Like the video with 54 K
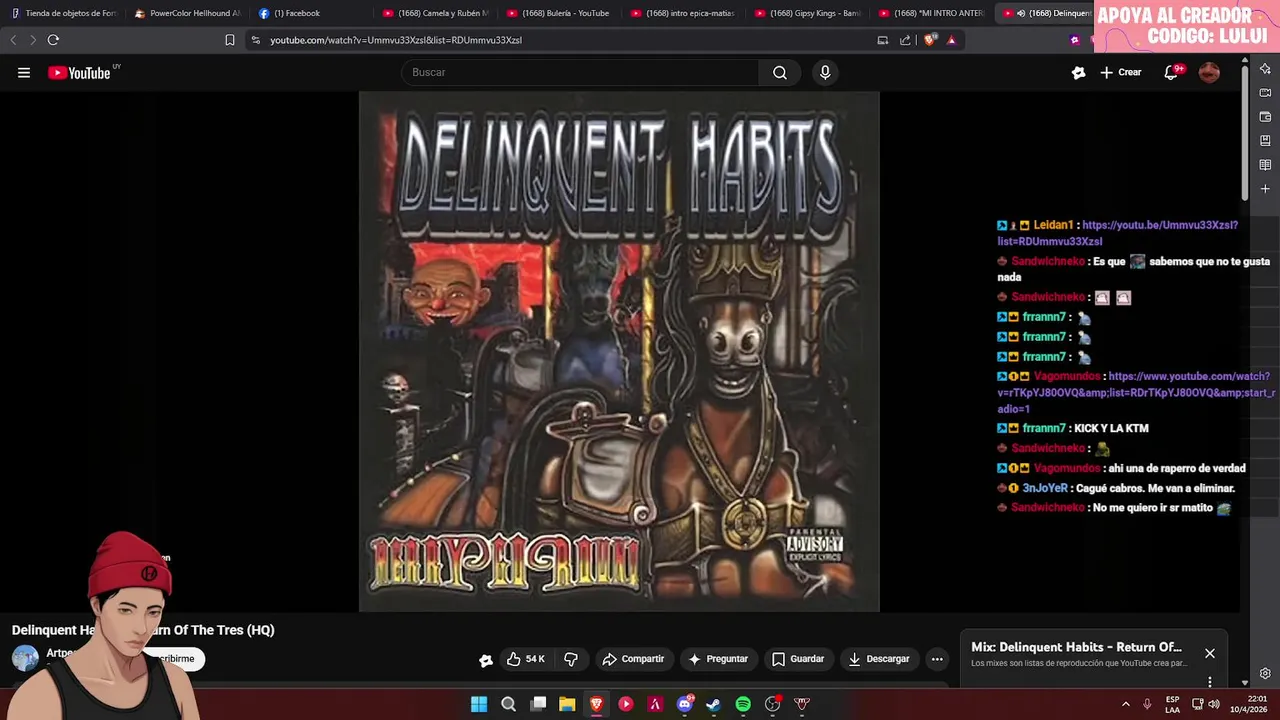Image resolution: width=1280 pixels, height=720 pixels. 526,659
